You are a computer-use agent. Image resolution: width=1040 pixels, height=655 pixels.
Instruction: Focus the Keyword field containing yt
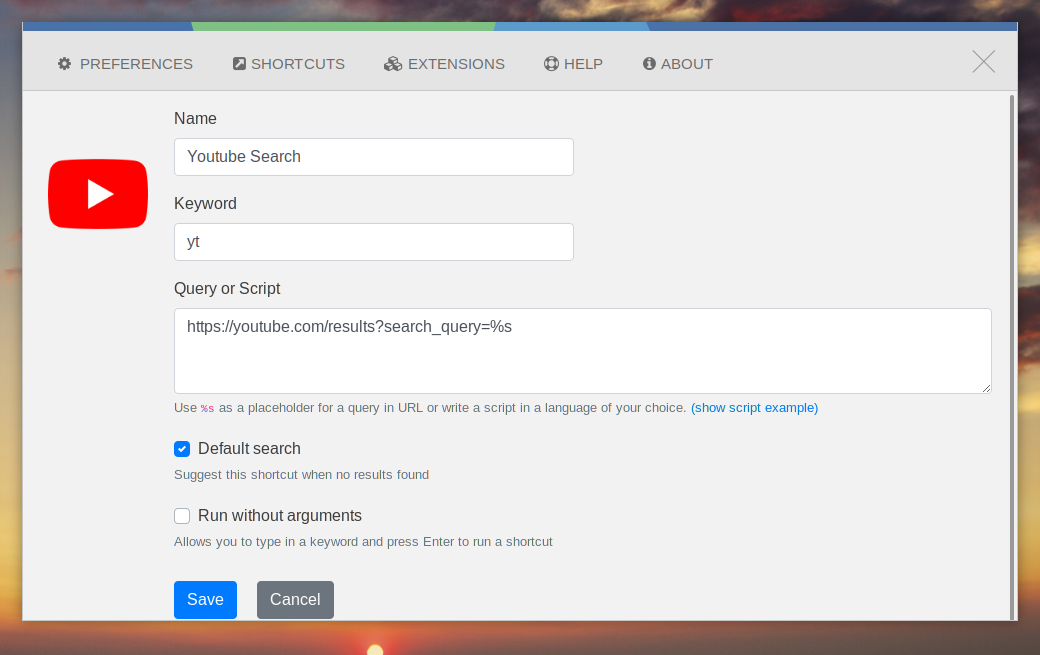tap(374, 242)
